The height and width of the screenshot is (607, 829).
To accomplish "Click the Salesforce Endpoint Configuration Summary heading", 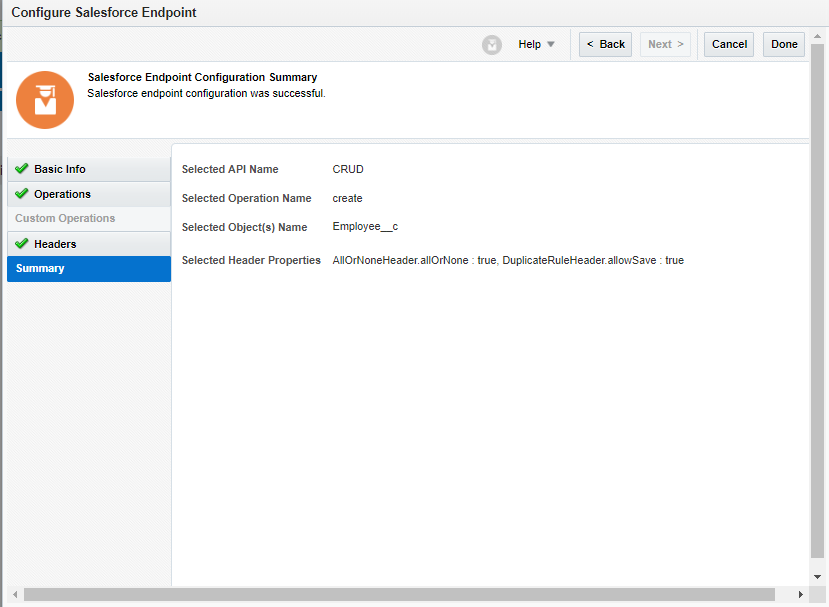I will pos(202,77).
